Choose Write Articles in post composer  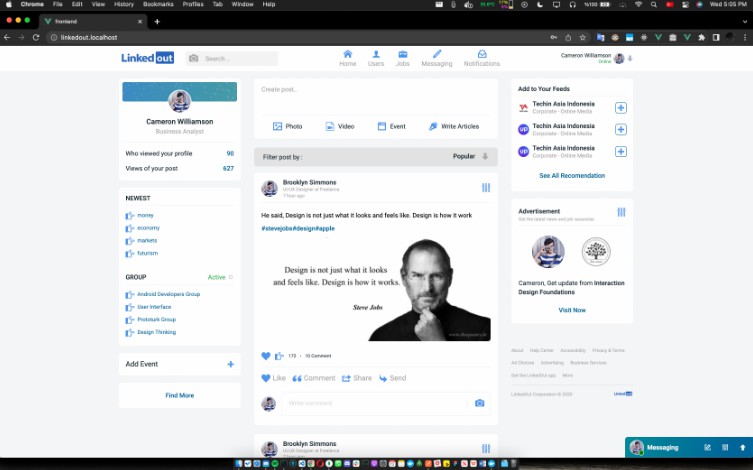point(454,126)
